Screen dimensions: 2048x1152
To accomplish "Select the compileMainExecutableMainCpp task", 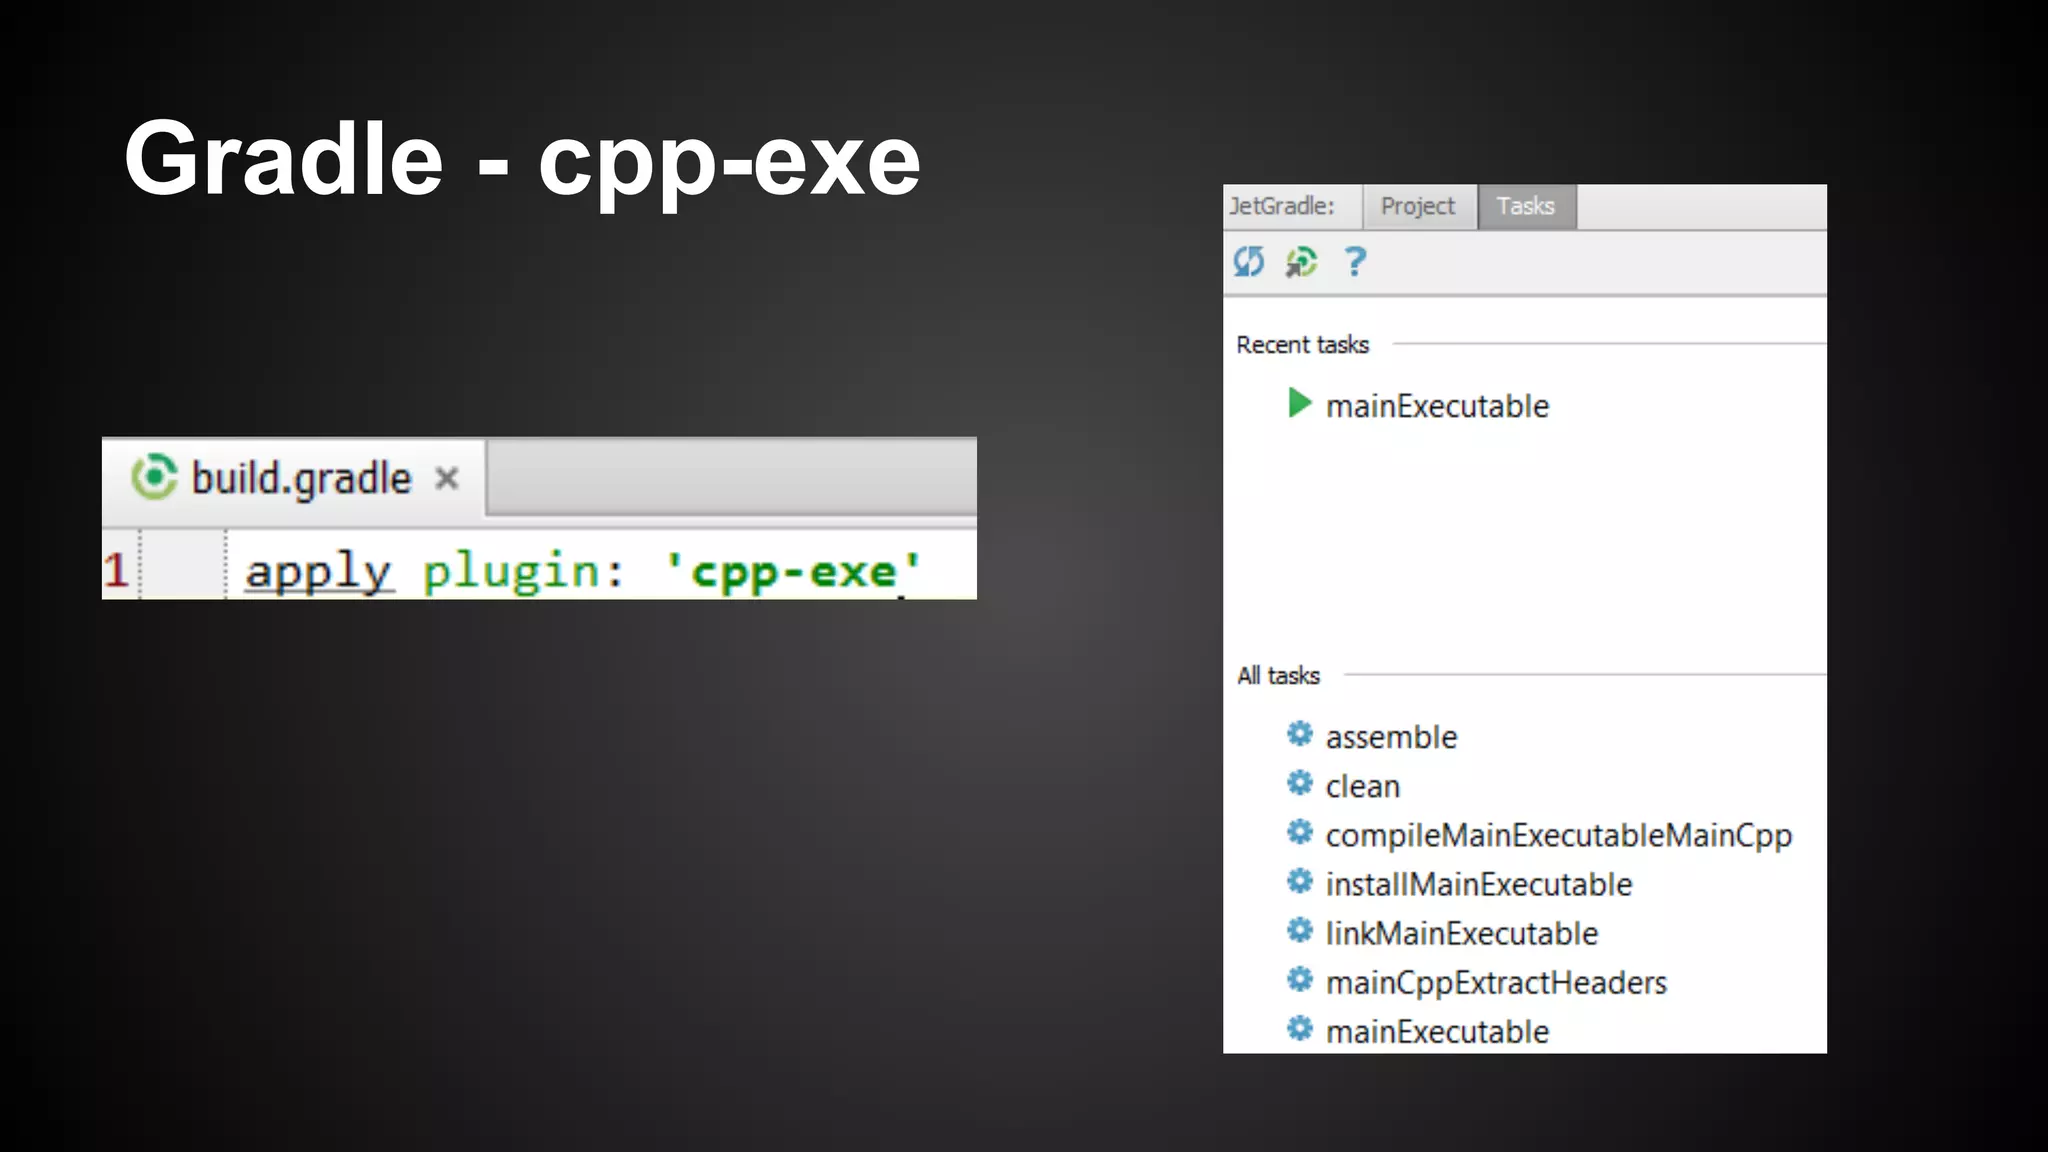I will (1558, 836).
